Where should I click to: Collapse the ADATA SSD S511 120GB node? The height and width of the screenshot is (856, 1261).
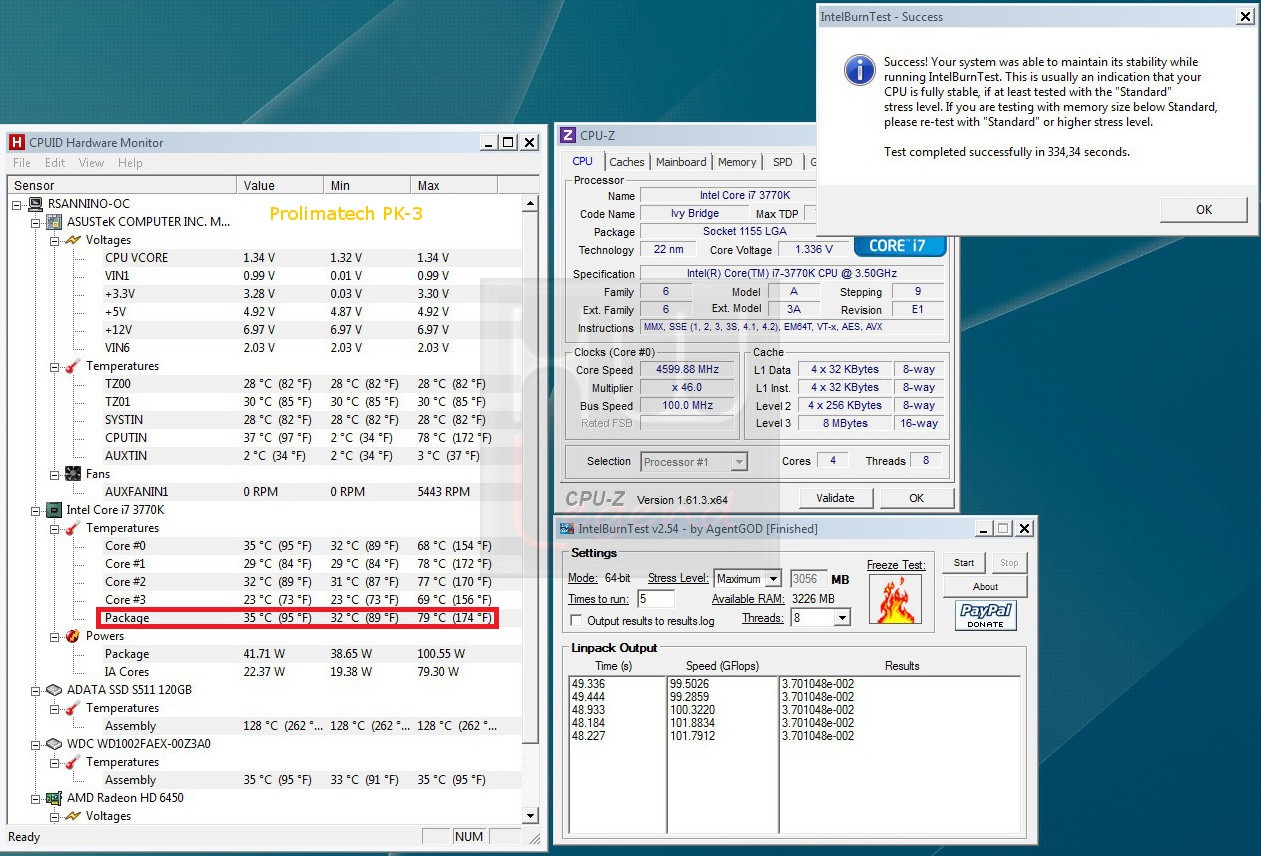click(36, 690)
